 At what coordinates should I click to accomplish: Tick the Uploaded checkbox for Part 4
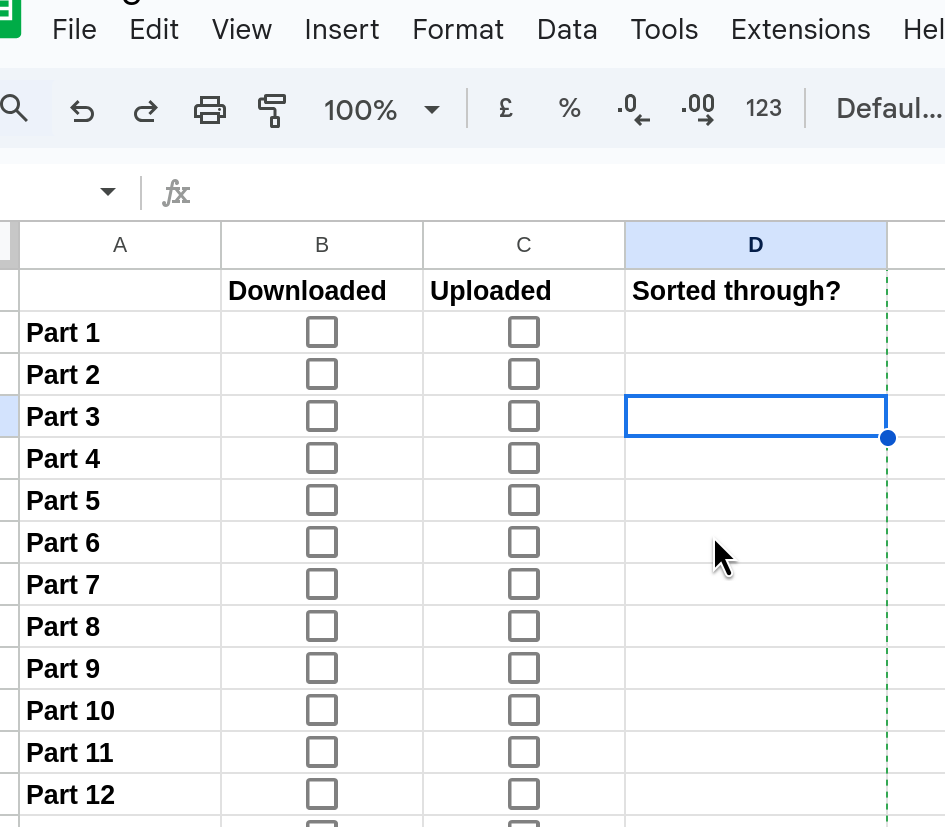[x=524, y=458]
